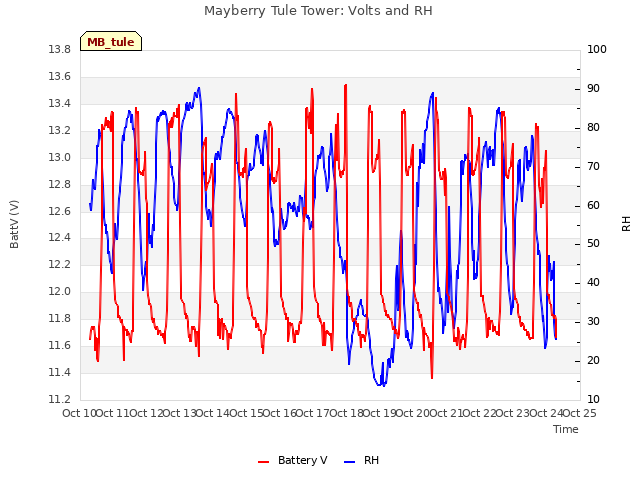Click the Oct 13 x-axis tick label
The height and width of the screenshot is (480, 640).
[179, 413]
